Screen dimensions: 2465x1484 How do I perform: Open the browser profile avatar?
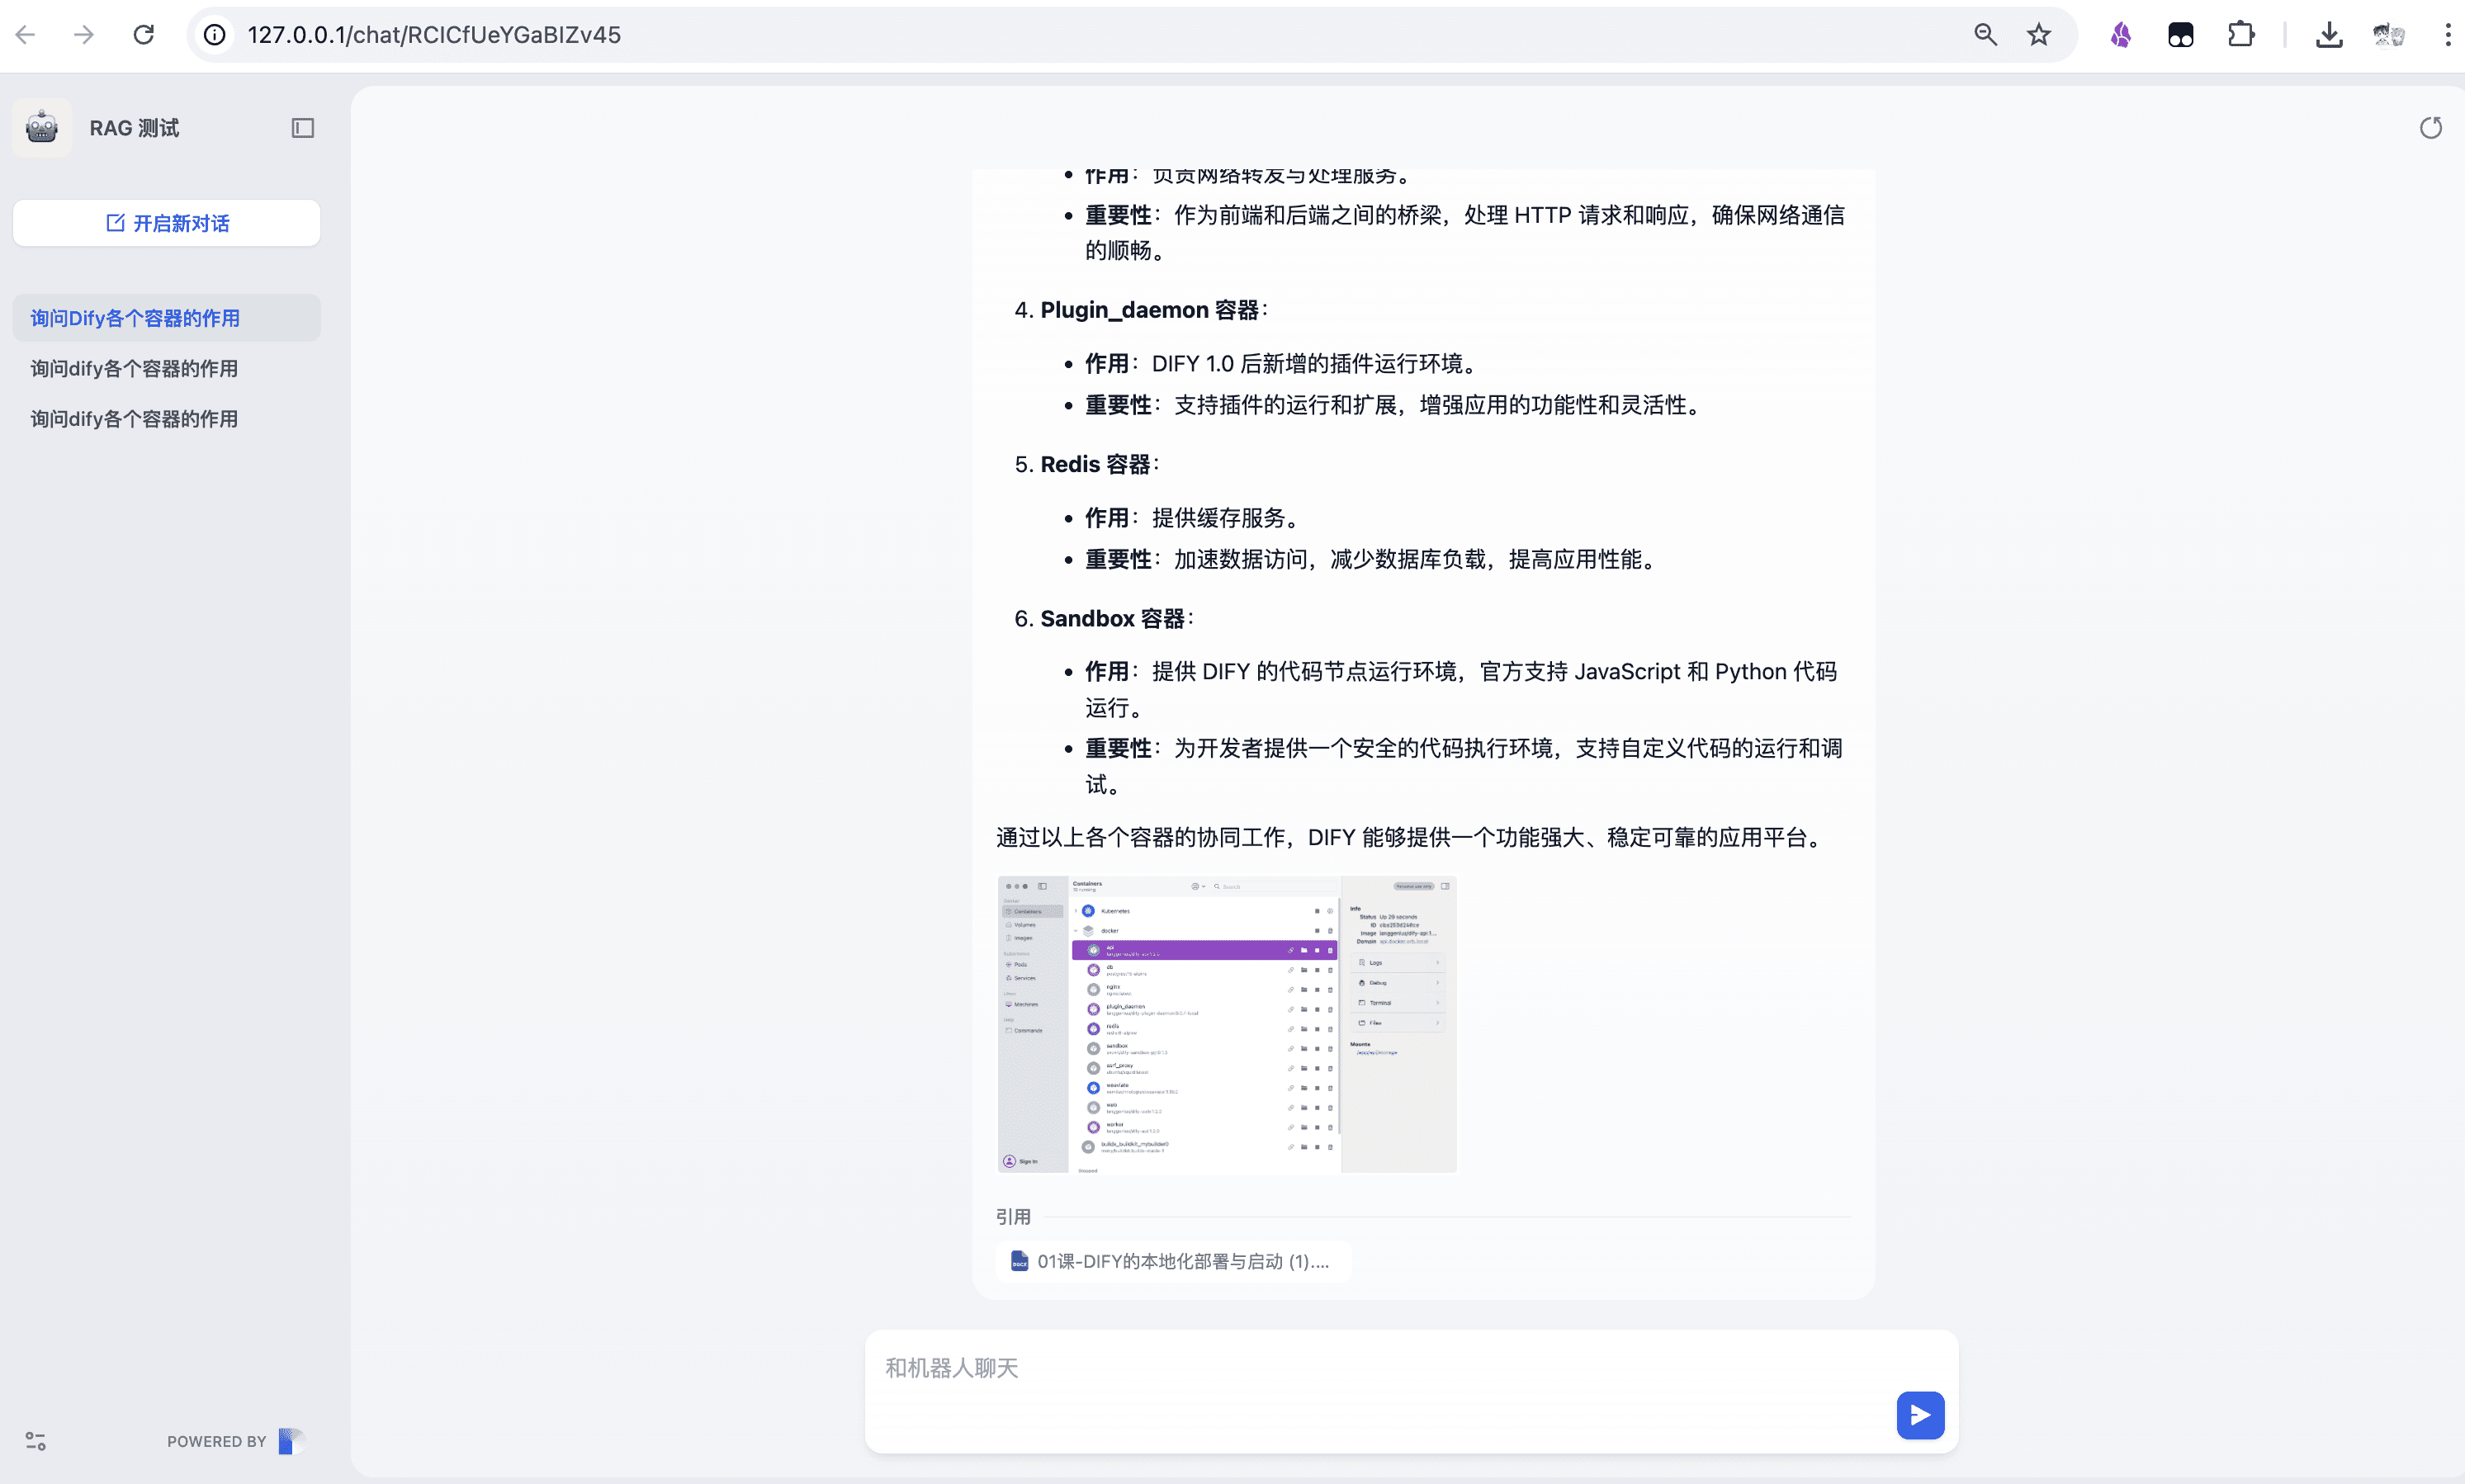tap(2389, 35)
